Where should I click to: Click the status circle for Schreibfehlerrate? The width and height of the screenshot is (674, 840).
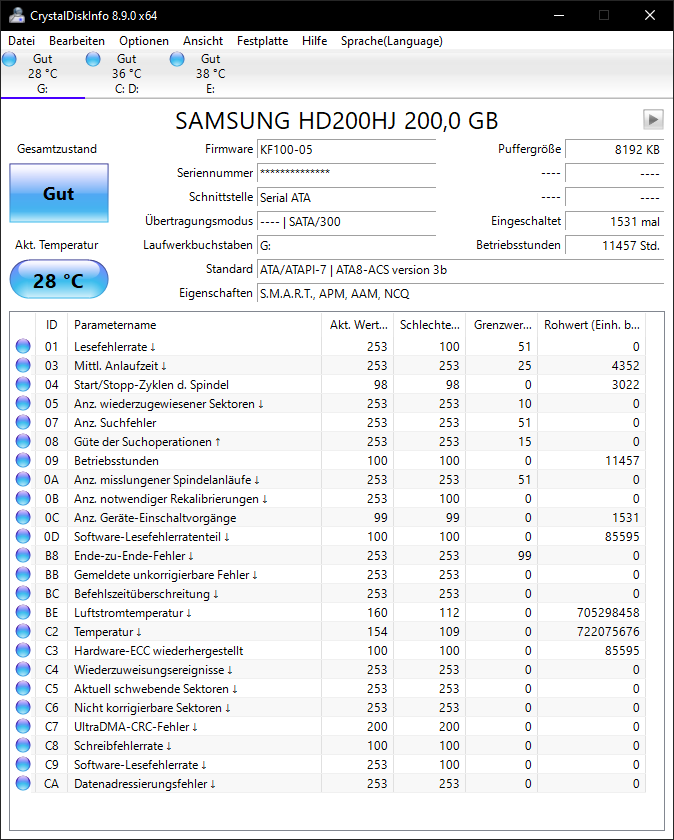23,746
